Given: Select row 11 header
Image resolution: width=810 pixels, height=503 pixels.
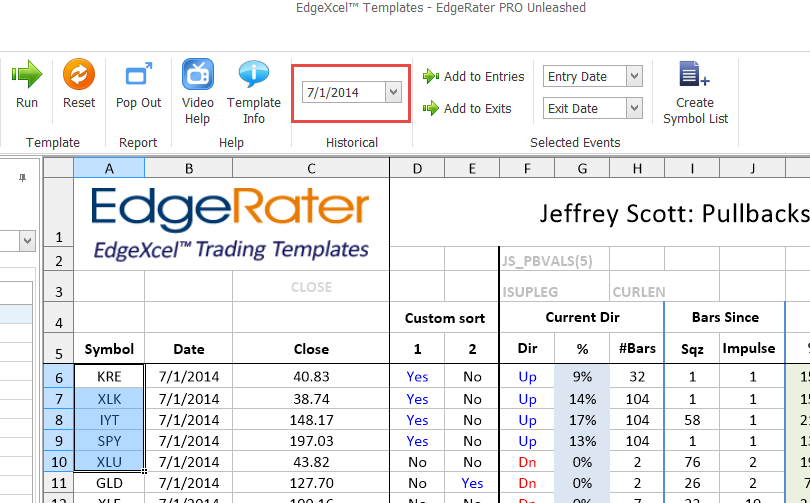Looking at the screenshot, I should coord(58,483).
